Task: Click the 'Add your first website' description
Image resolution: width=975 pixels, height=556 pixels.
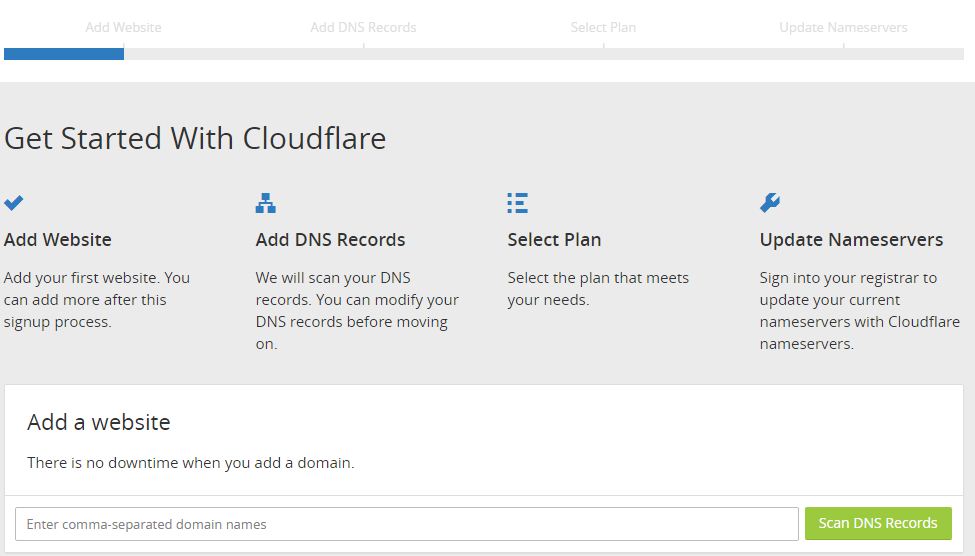Action: coord(97,300)
